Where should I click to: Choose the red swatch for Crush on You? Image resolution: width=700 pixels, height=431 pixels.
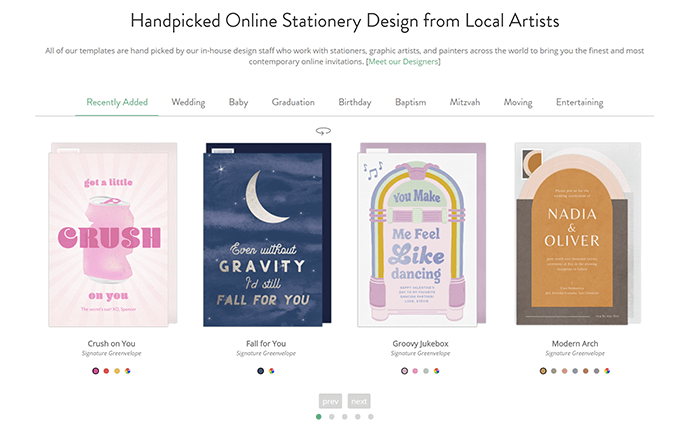pyautogui.click(x=106, y=371)
